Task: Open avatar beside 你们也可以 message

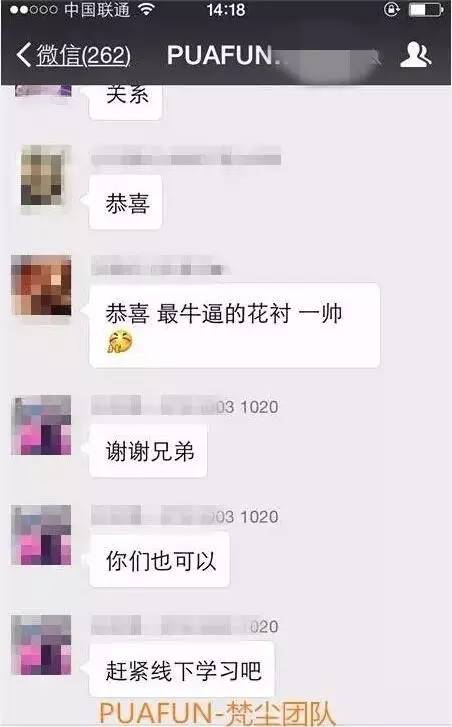Action: coord(41,535)
